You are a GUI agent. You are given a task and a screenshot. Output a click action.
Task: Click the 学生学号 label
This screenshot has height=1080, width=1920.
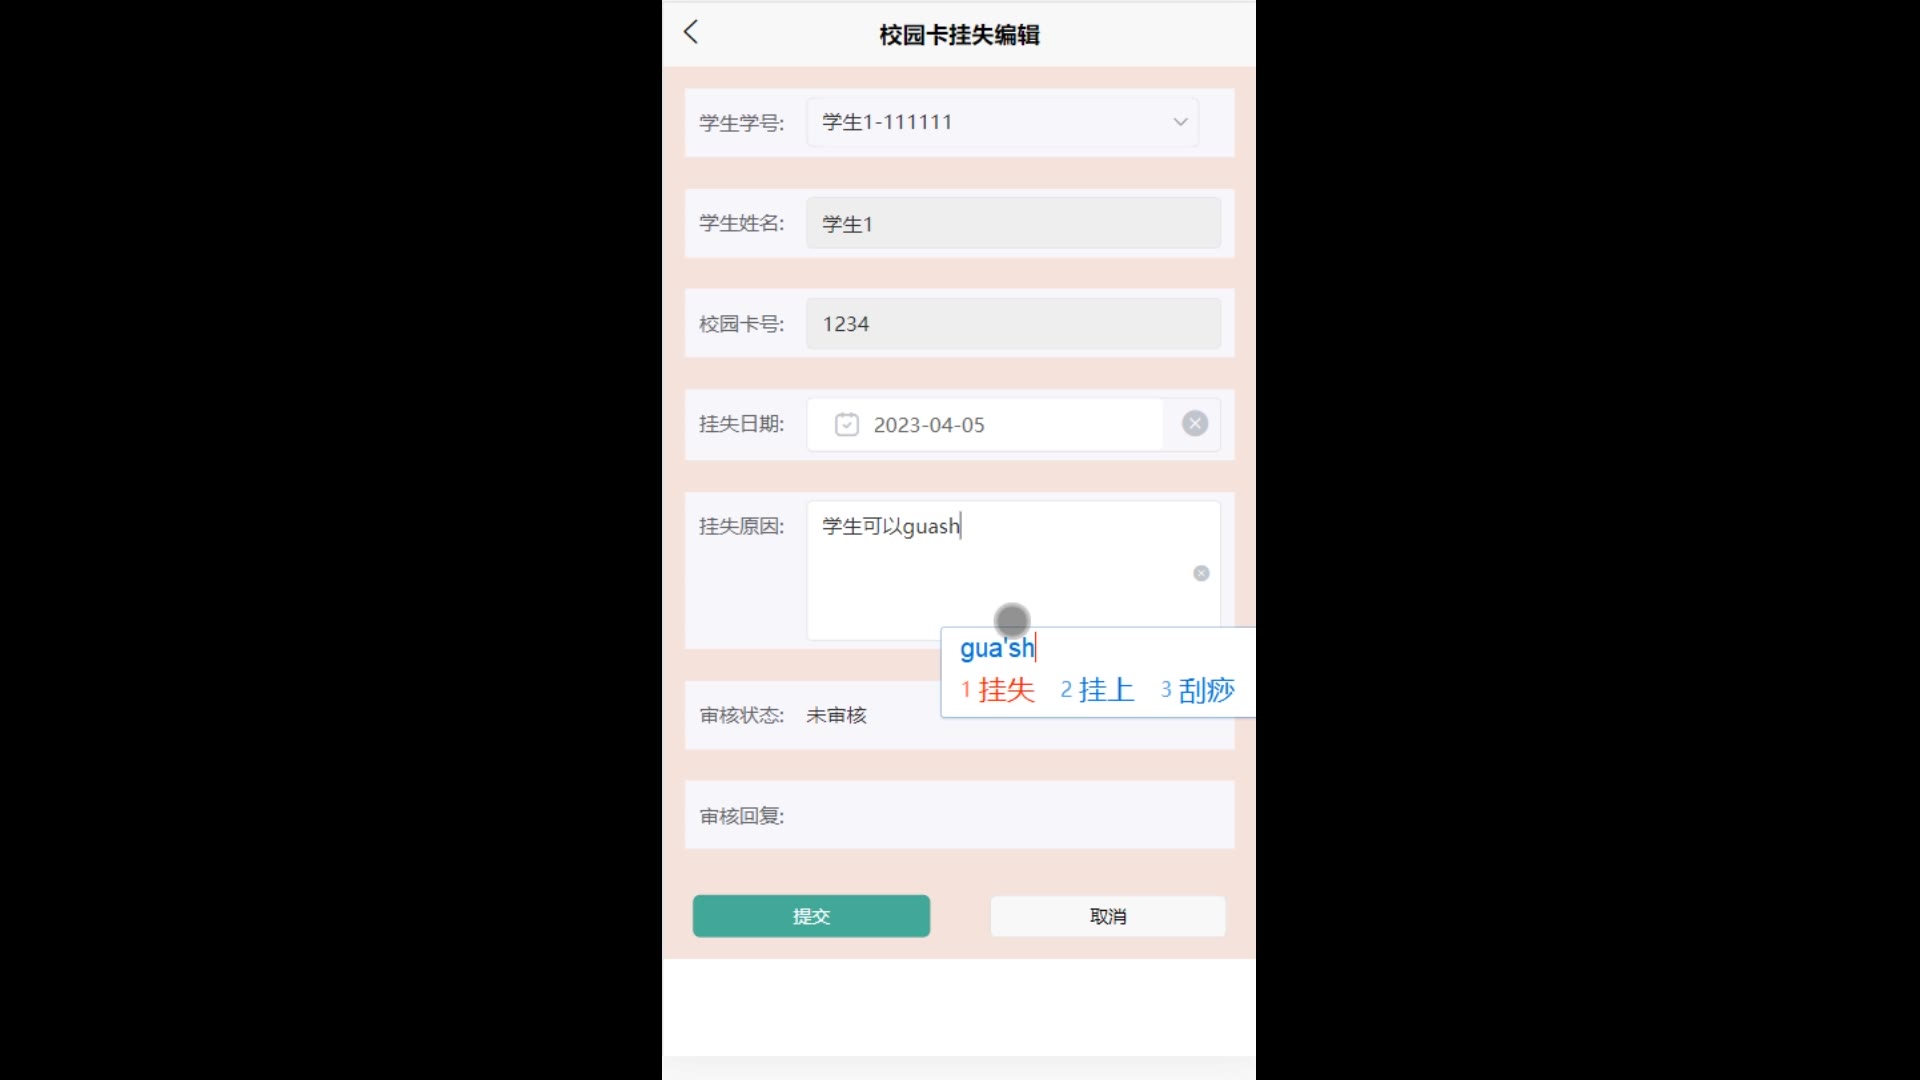(741, 123)
